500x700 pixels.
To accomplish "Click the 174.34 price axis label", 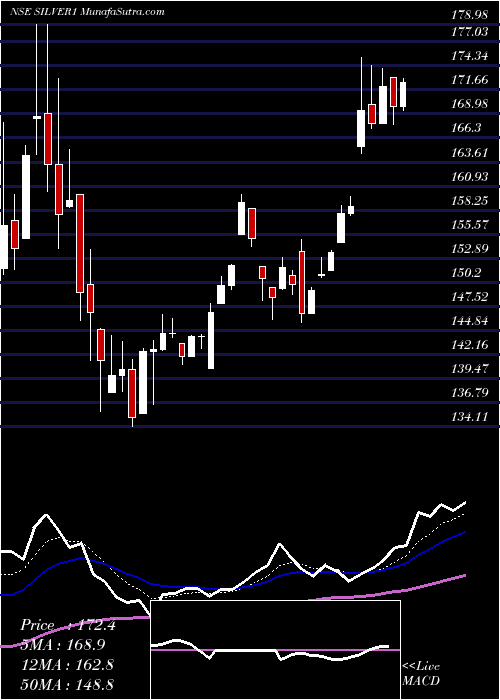I will pos(469,57).
